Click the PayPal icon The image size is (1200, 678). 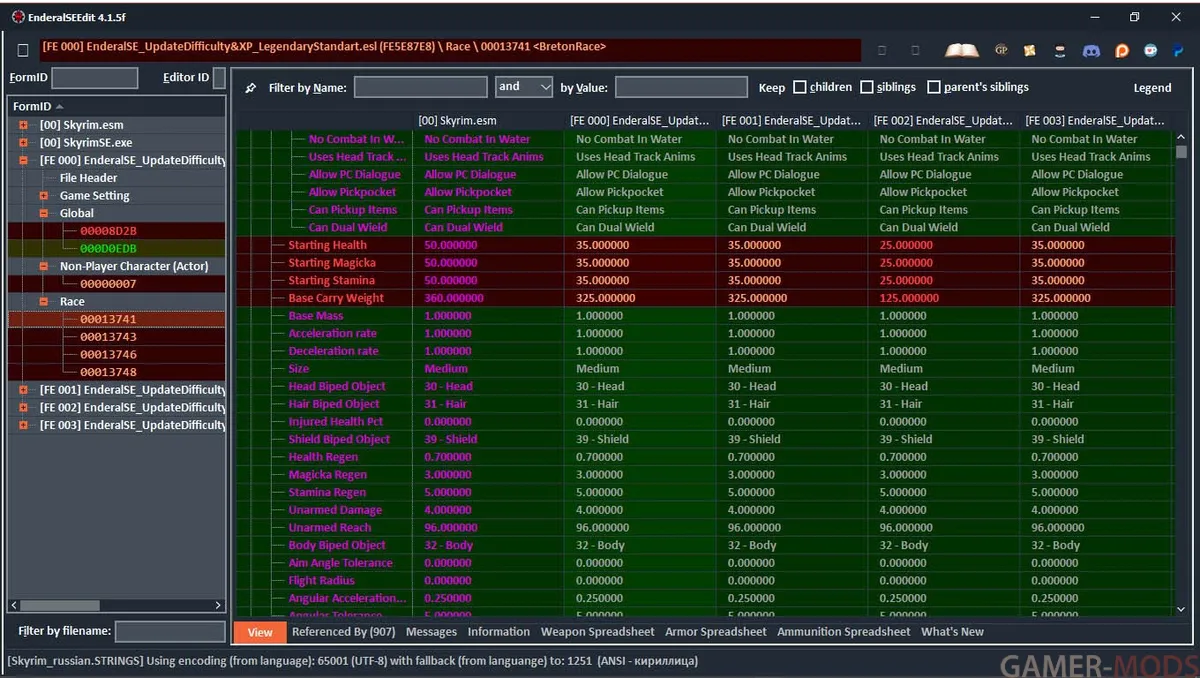(1179, 50)
